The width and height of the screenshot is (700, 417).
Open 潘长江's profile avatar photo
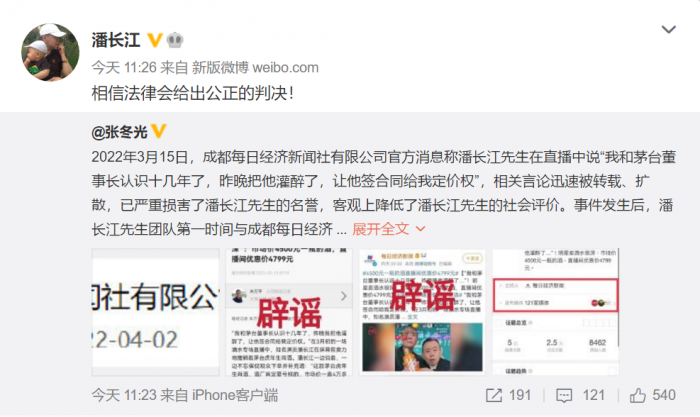(x=50, y=52)
